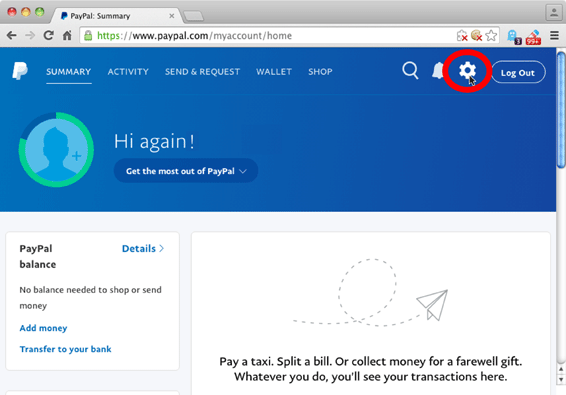Screen dimensions: 566x395
Task: Go to the ACTIVITY section
Action: point(128,72)
